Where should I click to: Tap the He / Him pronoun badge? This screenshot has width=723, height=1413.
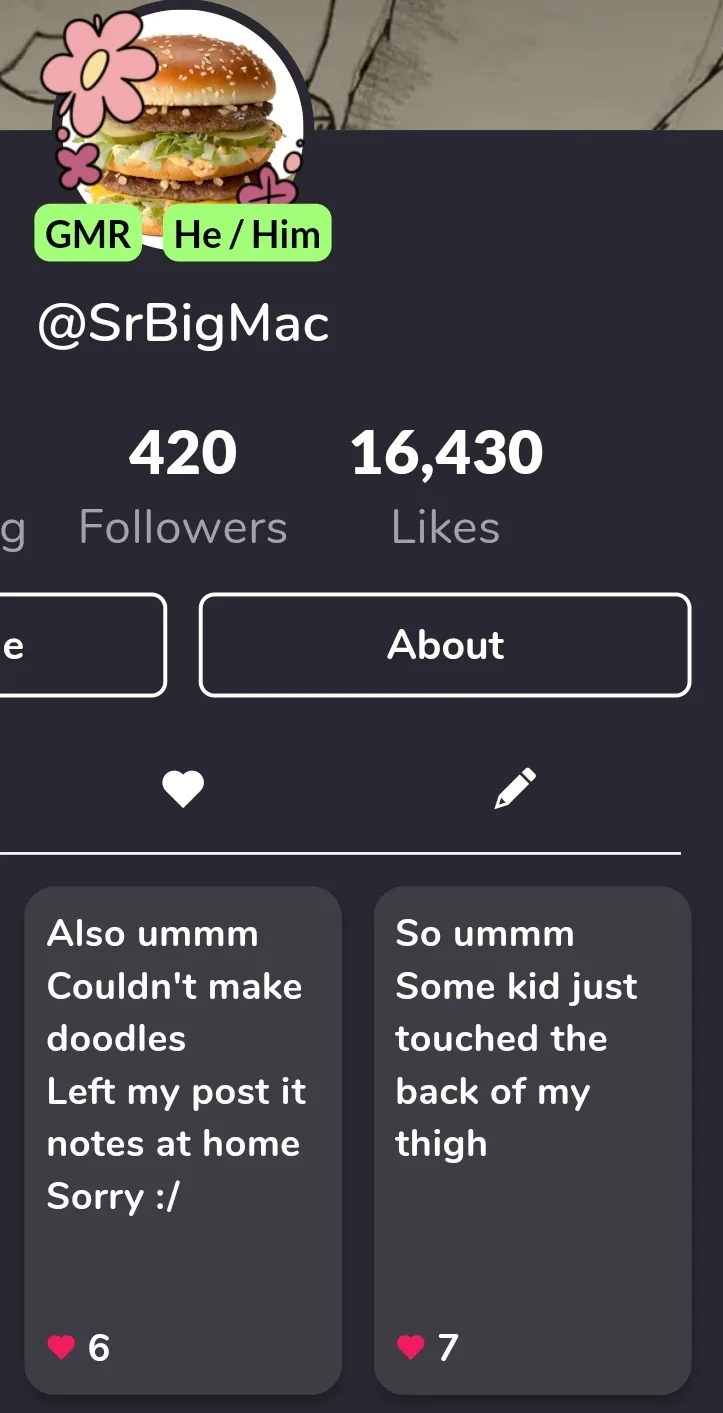pos(247,233)
